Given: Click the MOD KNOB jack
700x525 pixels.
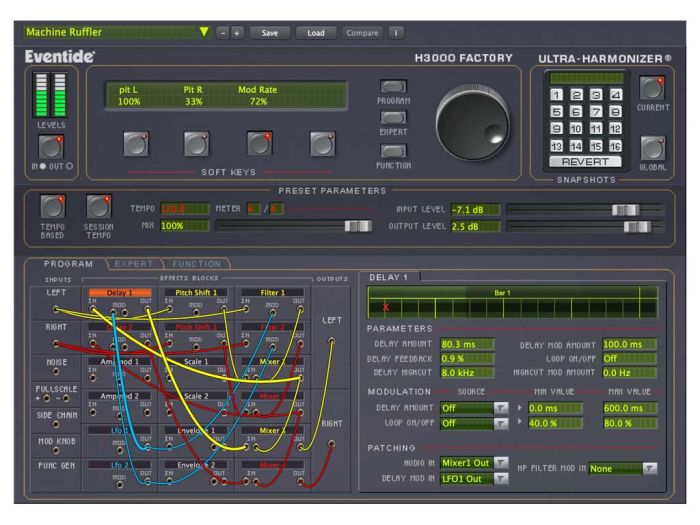Looking at the screenshot, I should tap(56, 450).
